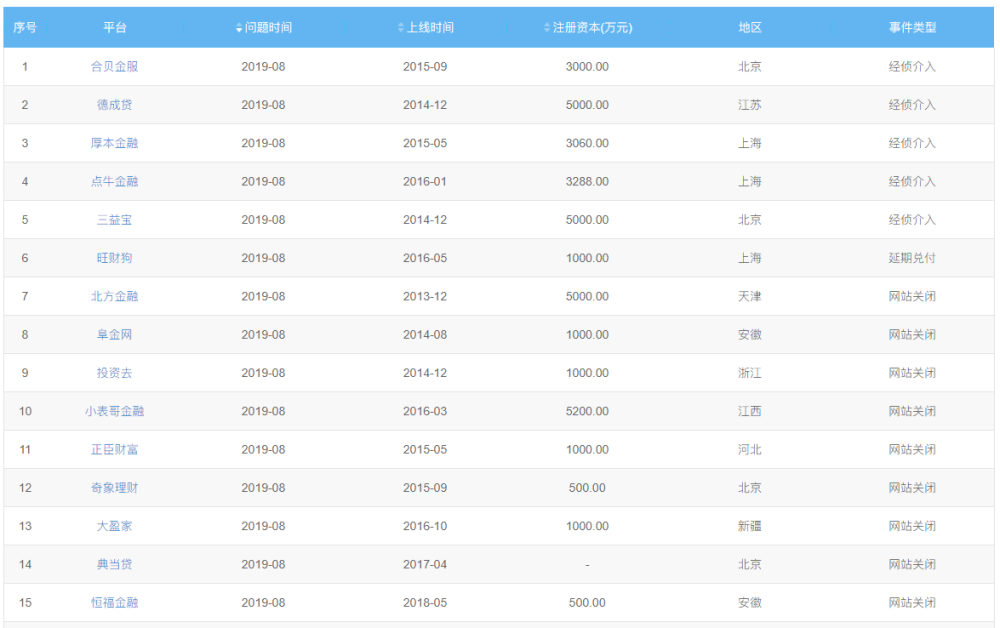Screen dimensions: 1000x628
Task: Sort by 上线时间 column arrow
Action: click(x=401, y=27)
